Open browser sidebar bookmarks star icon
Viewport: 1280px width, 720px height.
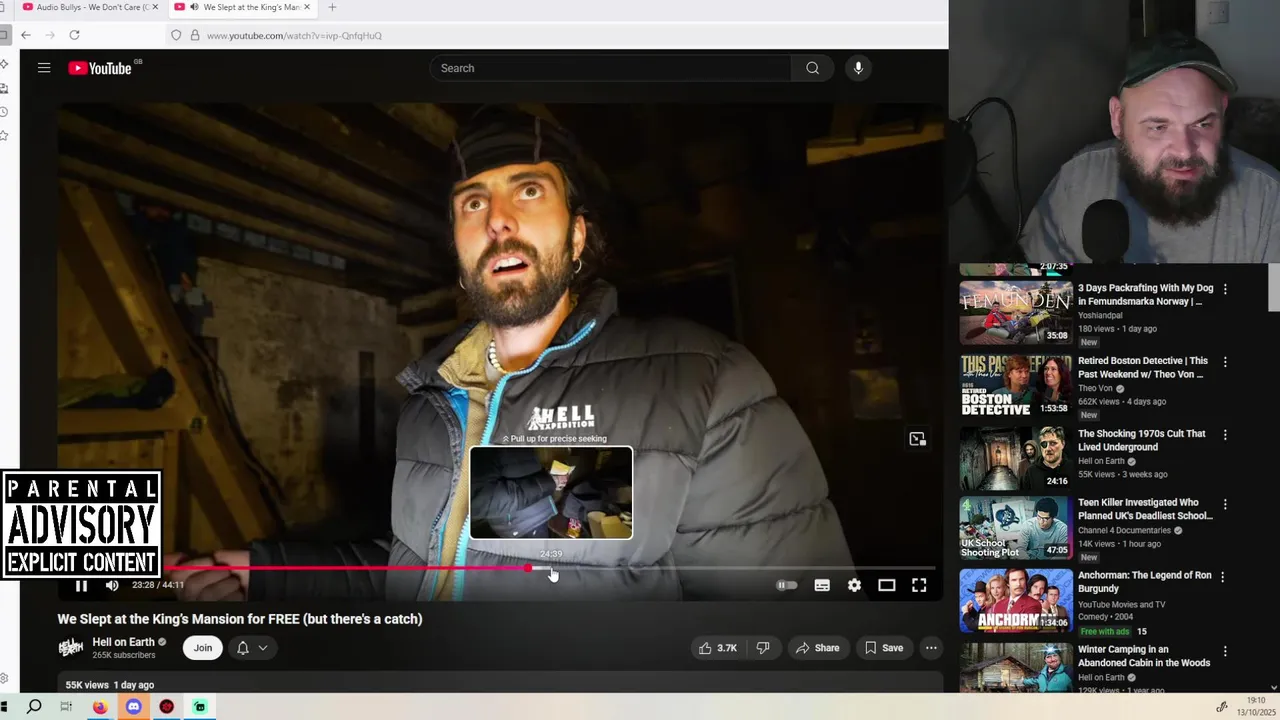pyautogui.click(x=5, y=135)
